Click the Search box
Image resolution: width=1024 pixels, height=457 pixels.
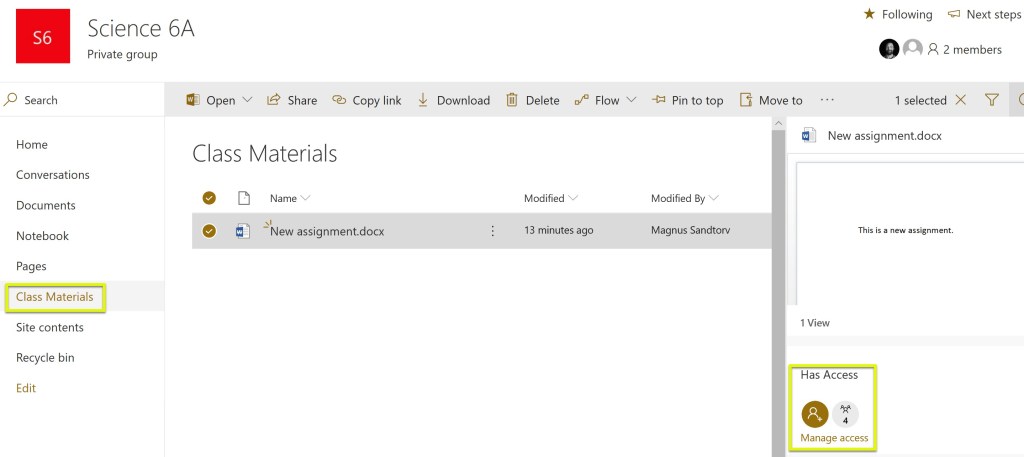pyautogui.click(x=80, y=100)
